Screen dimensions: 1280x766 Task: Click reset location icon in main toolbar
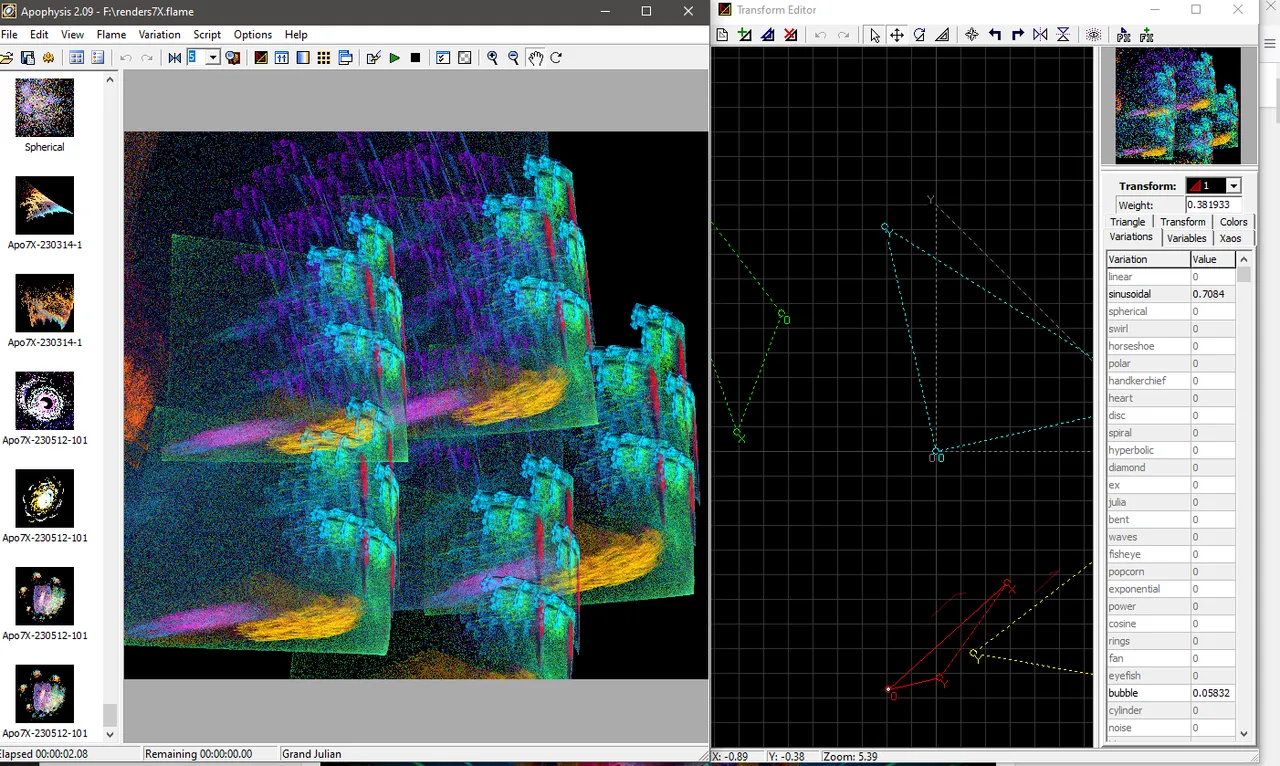pyautogui.click(x=175, y=58)
